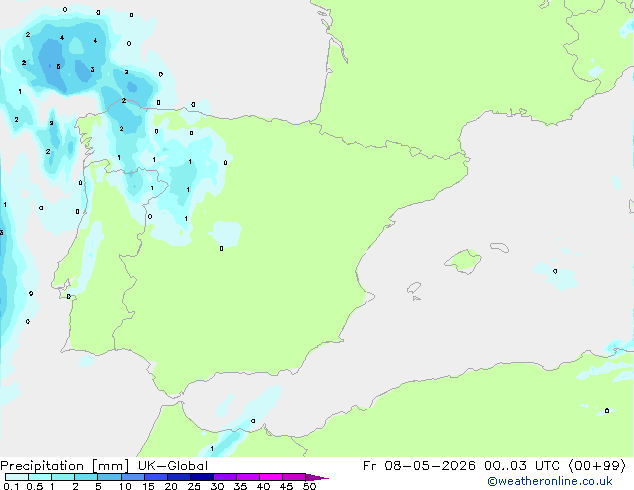
Task: Click the Mallorca island outline on map
Action: (x=463, y=261)
